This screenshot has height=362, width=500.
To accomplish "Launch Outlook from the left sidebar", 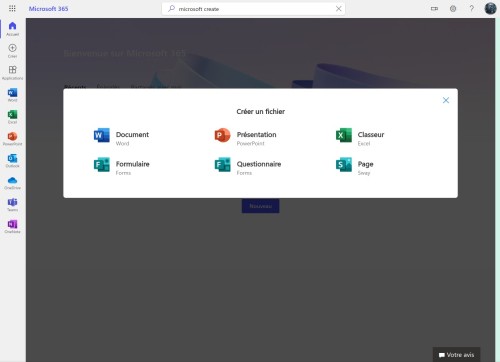I will (x=12, y=161).
